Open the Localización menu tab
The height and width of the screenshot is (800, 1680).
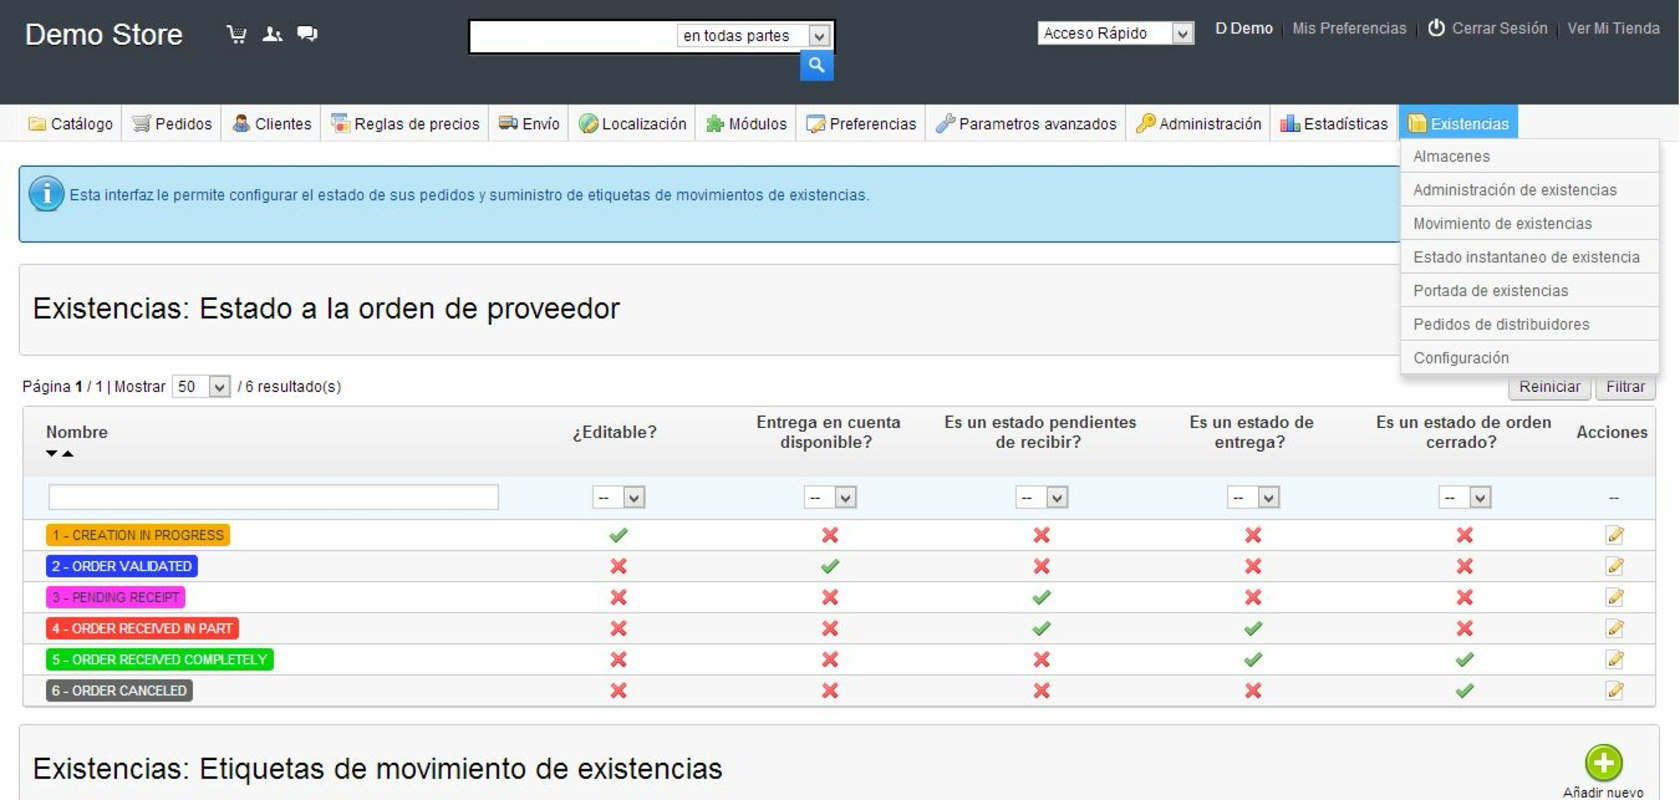pyautogui.click(x=633, y=124)
